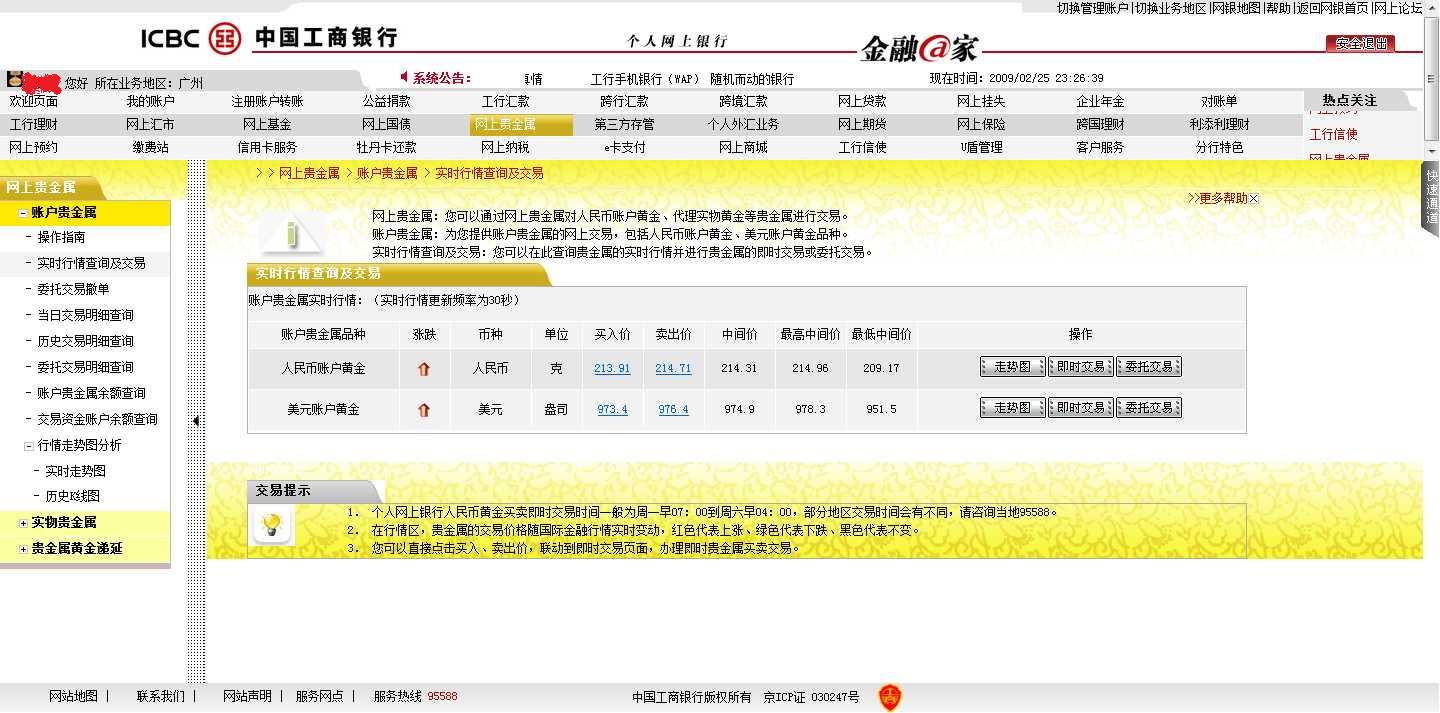The image size is (1440, 713).
Task: Click 切换管理账户 in top links
Action: click(x=1093, y=8)
